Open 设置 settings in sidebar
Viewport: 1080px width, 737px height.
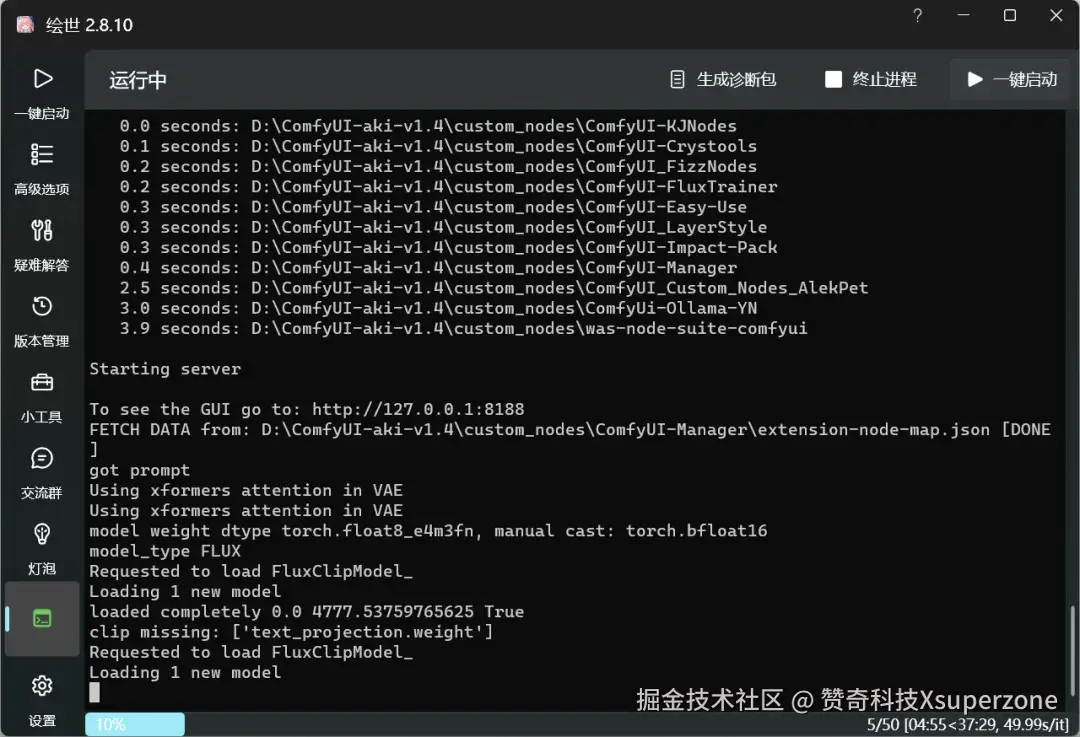41,701
